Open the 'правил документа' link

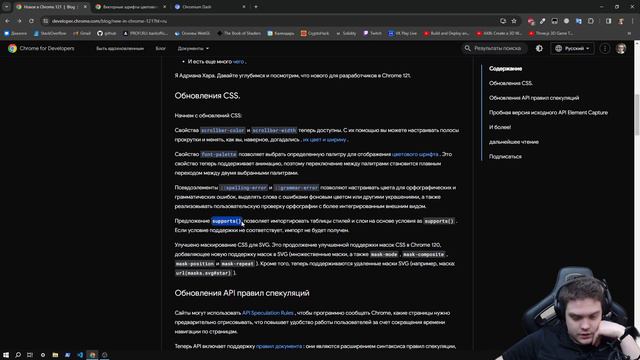(x=279, y=347)
